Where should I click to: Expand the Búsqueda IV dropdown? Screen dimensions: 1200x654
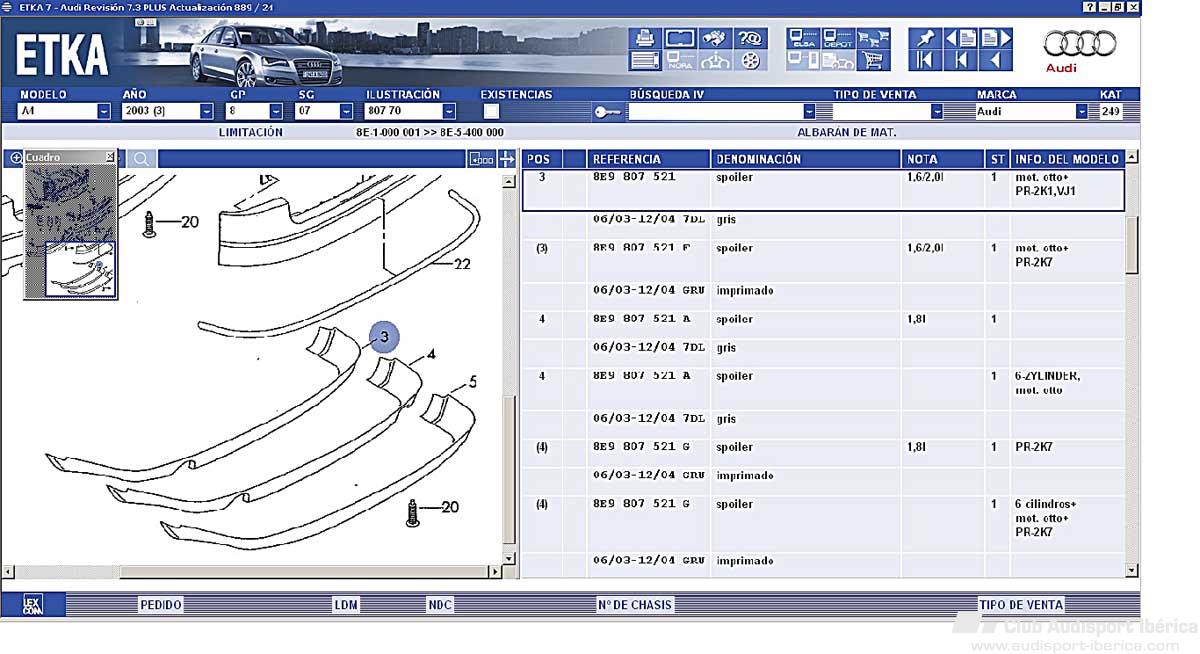(x=809, y=112)
